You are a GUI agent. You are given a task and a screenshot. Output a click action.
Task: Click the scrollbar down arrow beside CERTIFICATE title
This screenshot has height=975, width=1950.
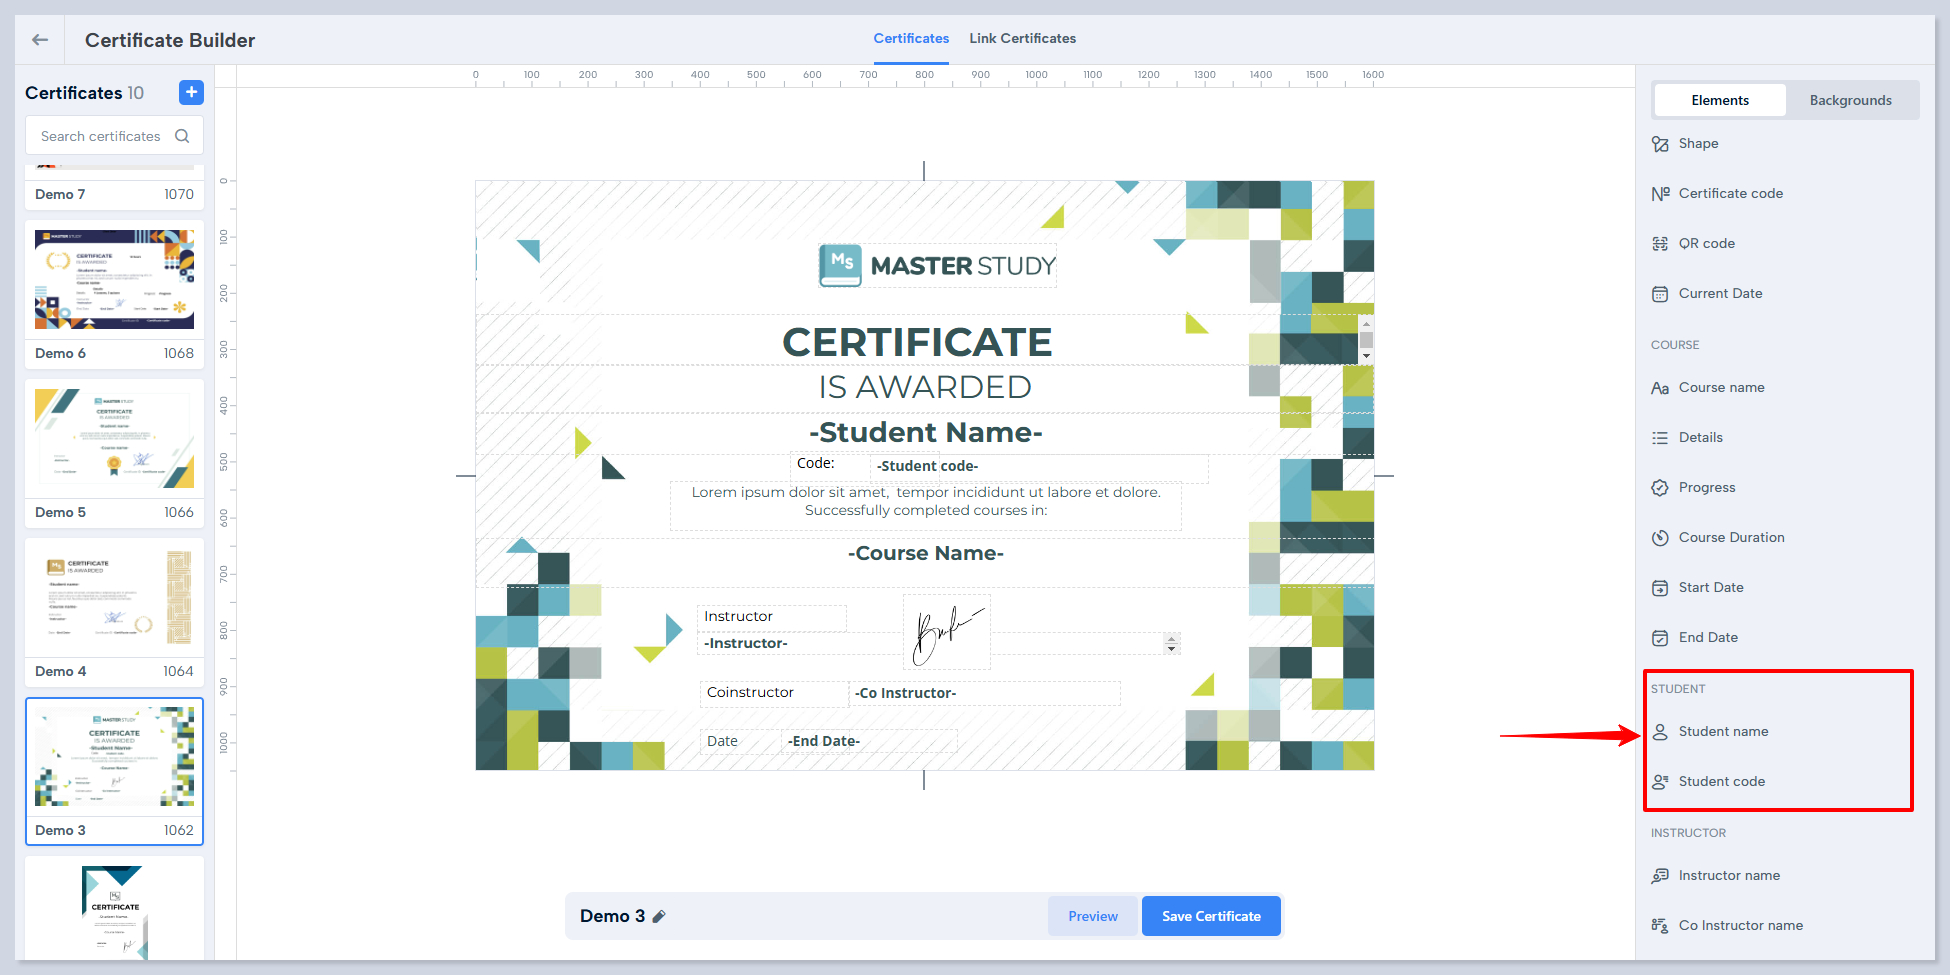[x=1366, y=356]
